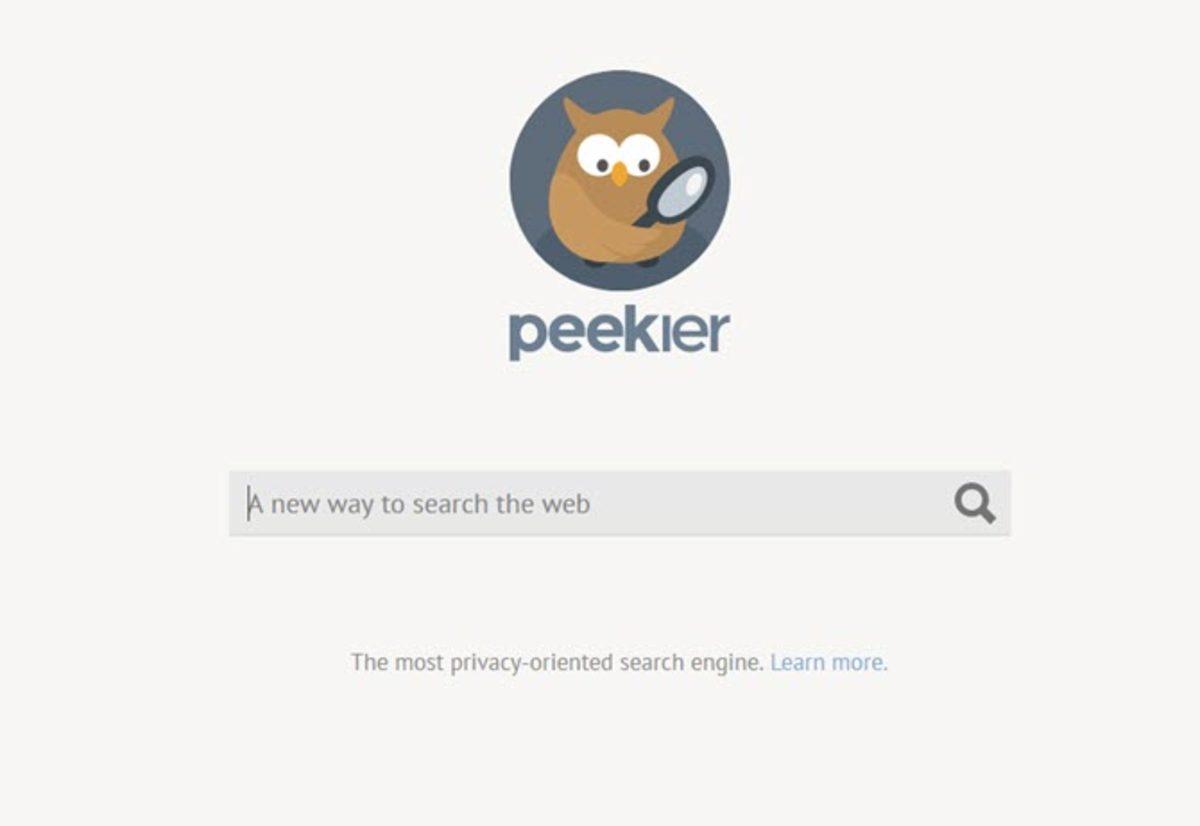Click the owl's left ear tuft
This screenshot has width=1200, height=826.
pyautogui.click(x=574, y=111)
